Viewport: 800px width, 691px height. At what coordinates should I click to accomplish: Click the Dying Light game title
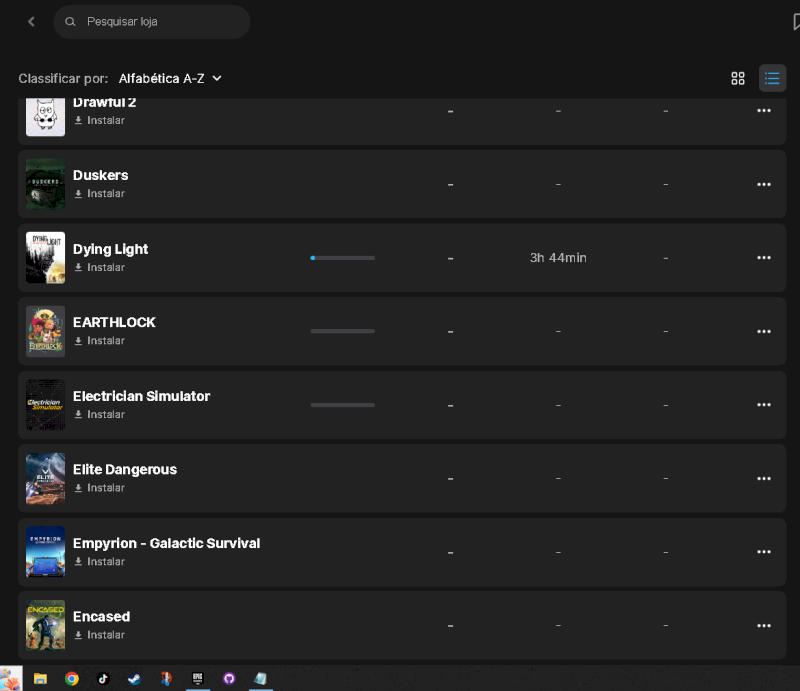click(110, 249)
